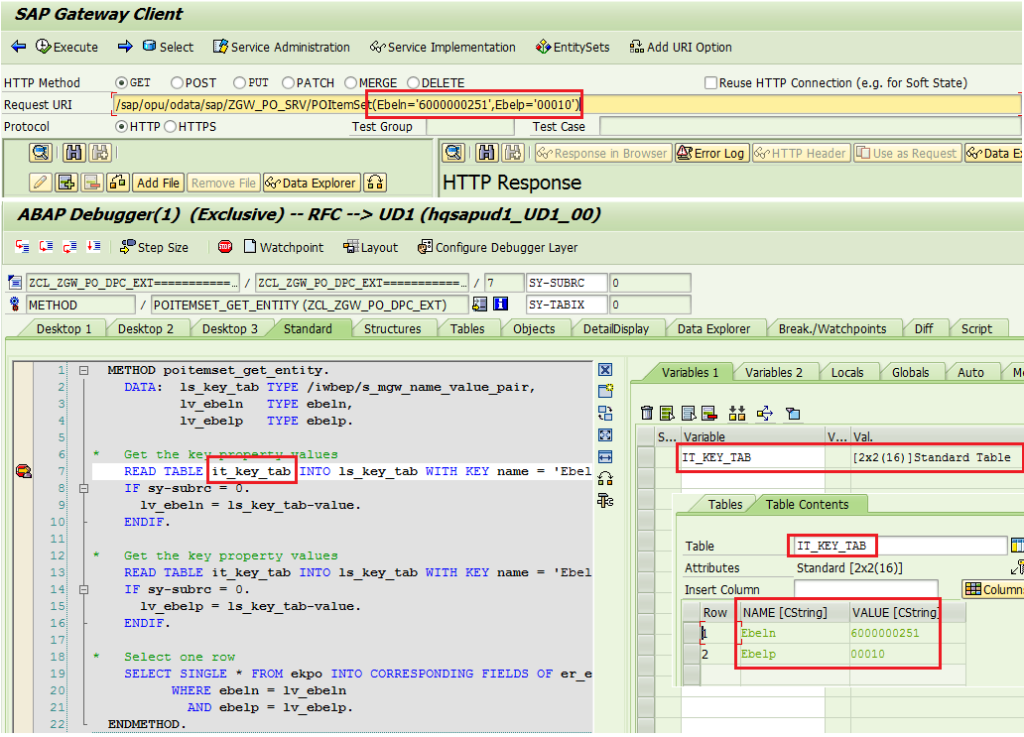Click Add URI Option
1024x737 pixels.
(680, 47)
